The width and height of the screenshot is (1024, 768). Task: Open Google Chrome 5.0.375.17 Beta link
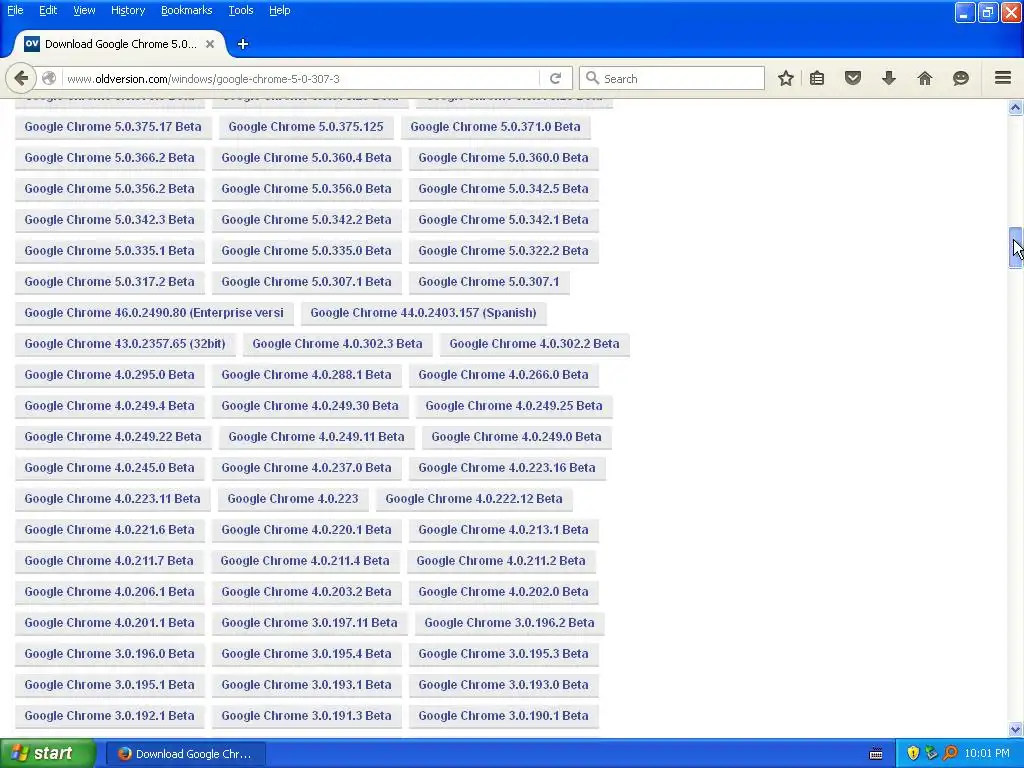(113, 127)
